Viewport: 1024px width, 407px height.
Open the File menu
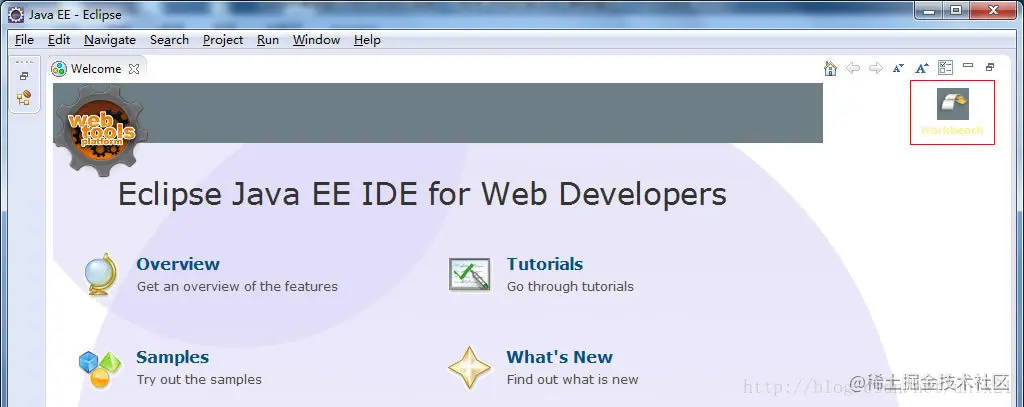point(24,40)
